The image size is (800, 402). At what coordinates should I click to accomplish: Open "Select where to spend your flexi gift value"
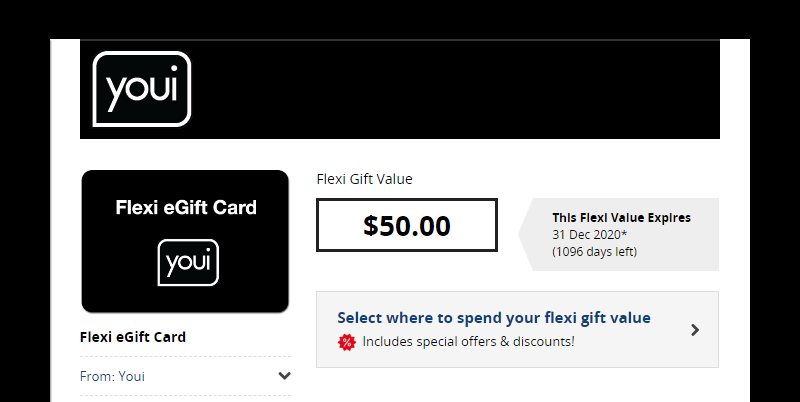coord(494,318)
